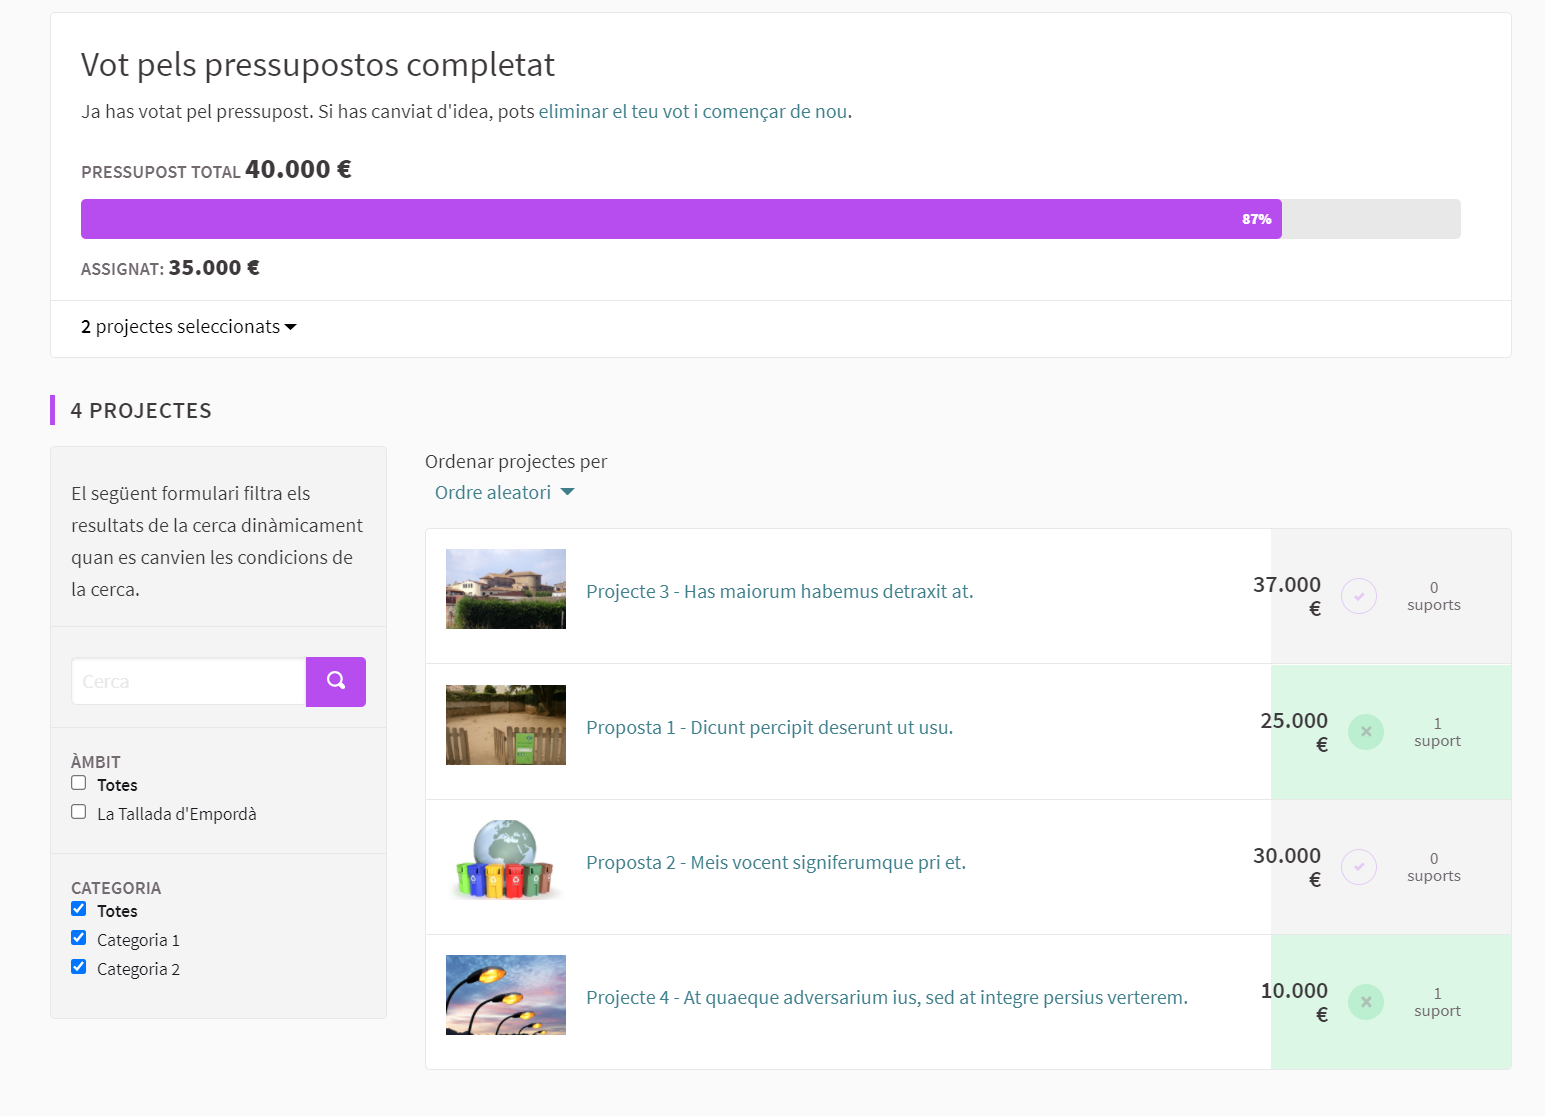
Task: Uncheck the Categoria 1 checkbox
Action: (79, 938)
